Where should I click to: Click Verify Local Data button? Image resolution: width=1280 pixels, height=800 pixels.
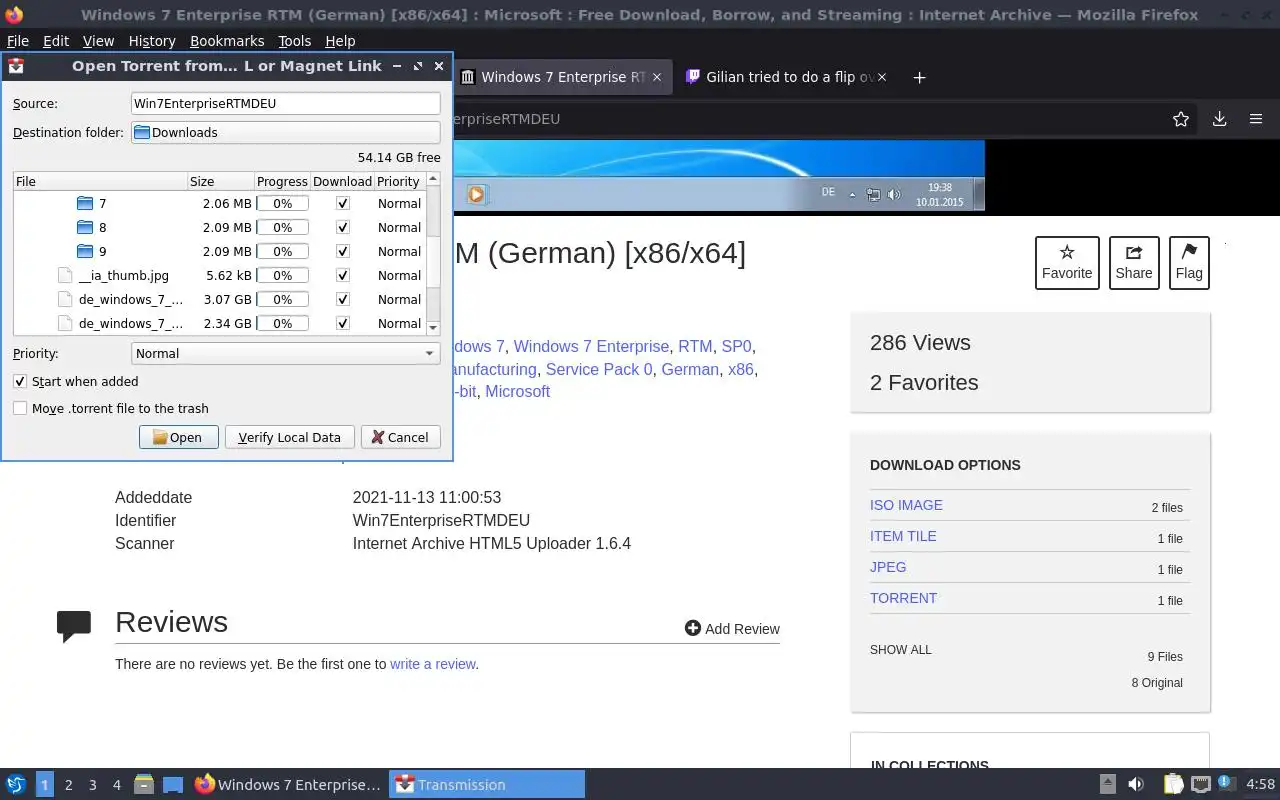coord(289,437)
